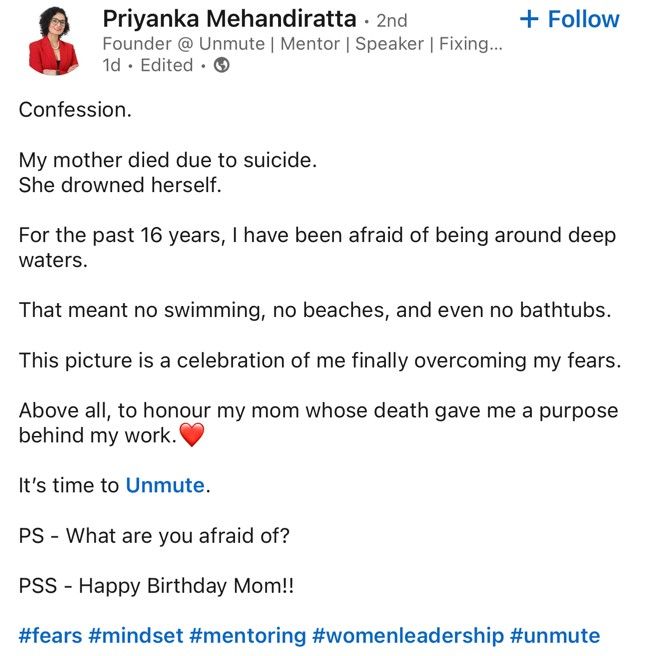645x656 pixels.
Task: Click the globe public visibility icon
Action: click(221, 65)
